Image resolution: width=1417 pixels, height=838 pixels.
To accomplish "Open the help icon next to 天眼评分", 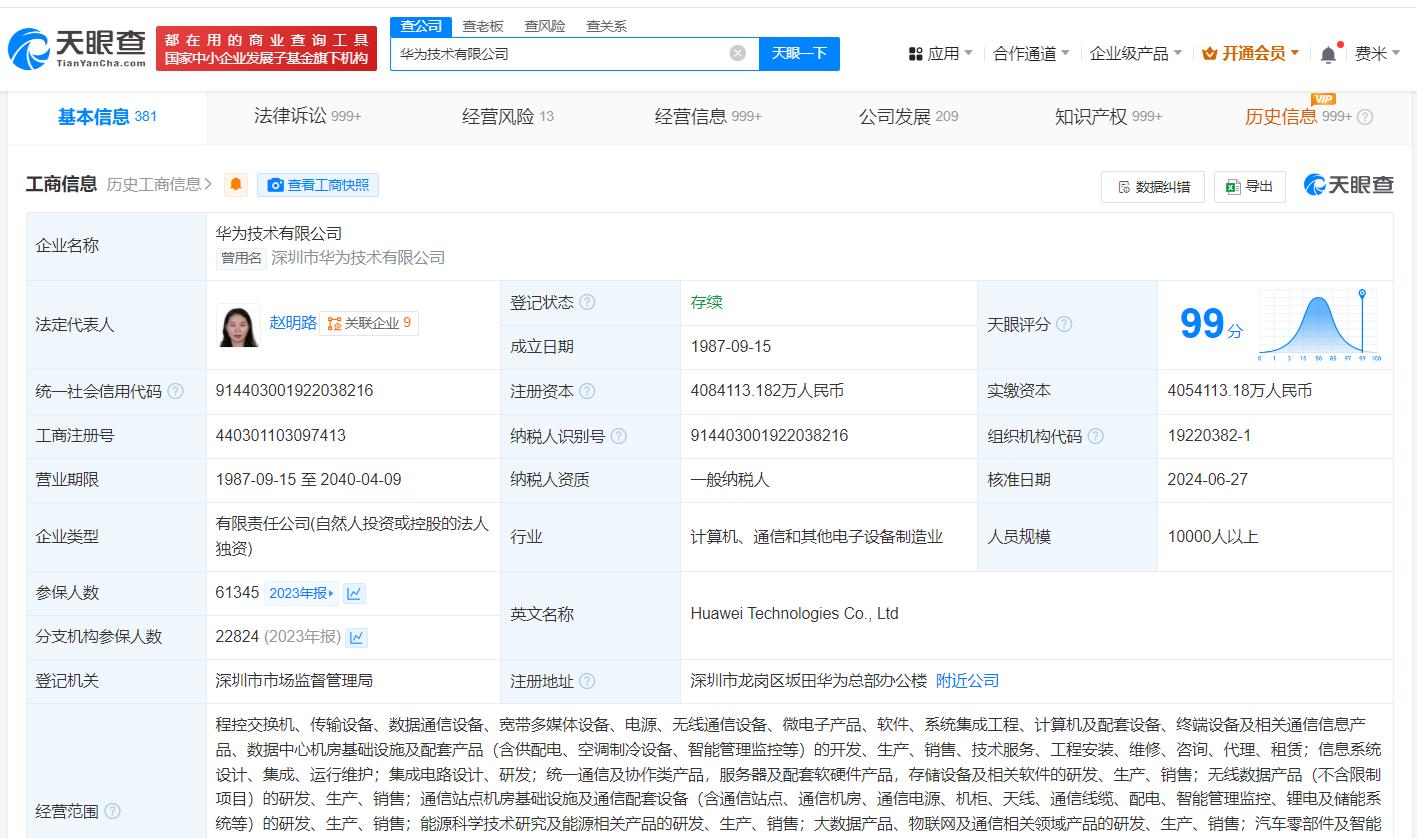I will (x=1064, y=324).
